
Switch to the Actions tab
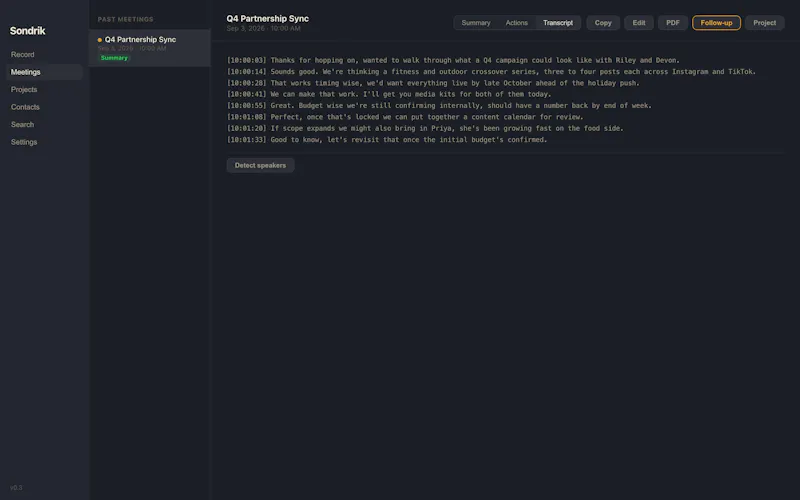[x=516, y=23]
